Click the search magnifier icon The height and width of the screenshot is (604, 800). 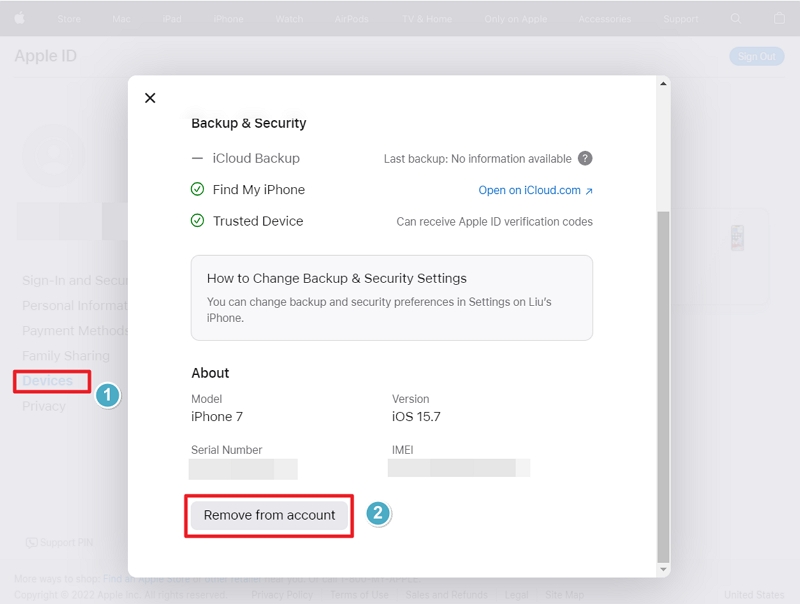tap(736, 18)
